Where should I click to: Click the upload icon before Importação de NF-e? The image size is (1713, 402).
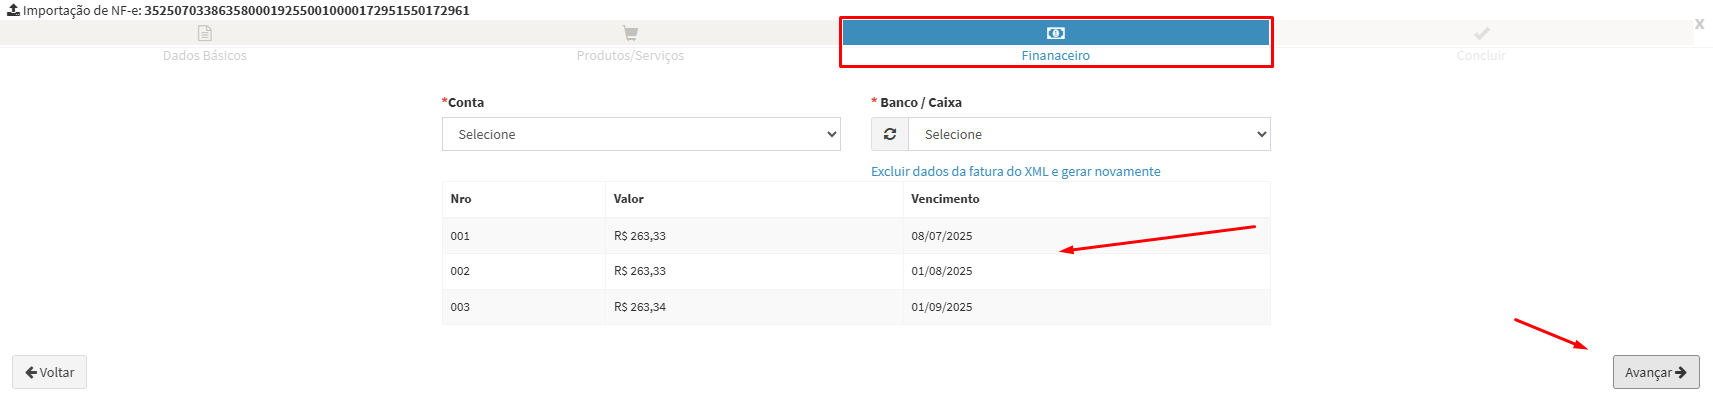[x=13, y=10]
